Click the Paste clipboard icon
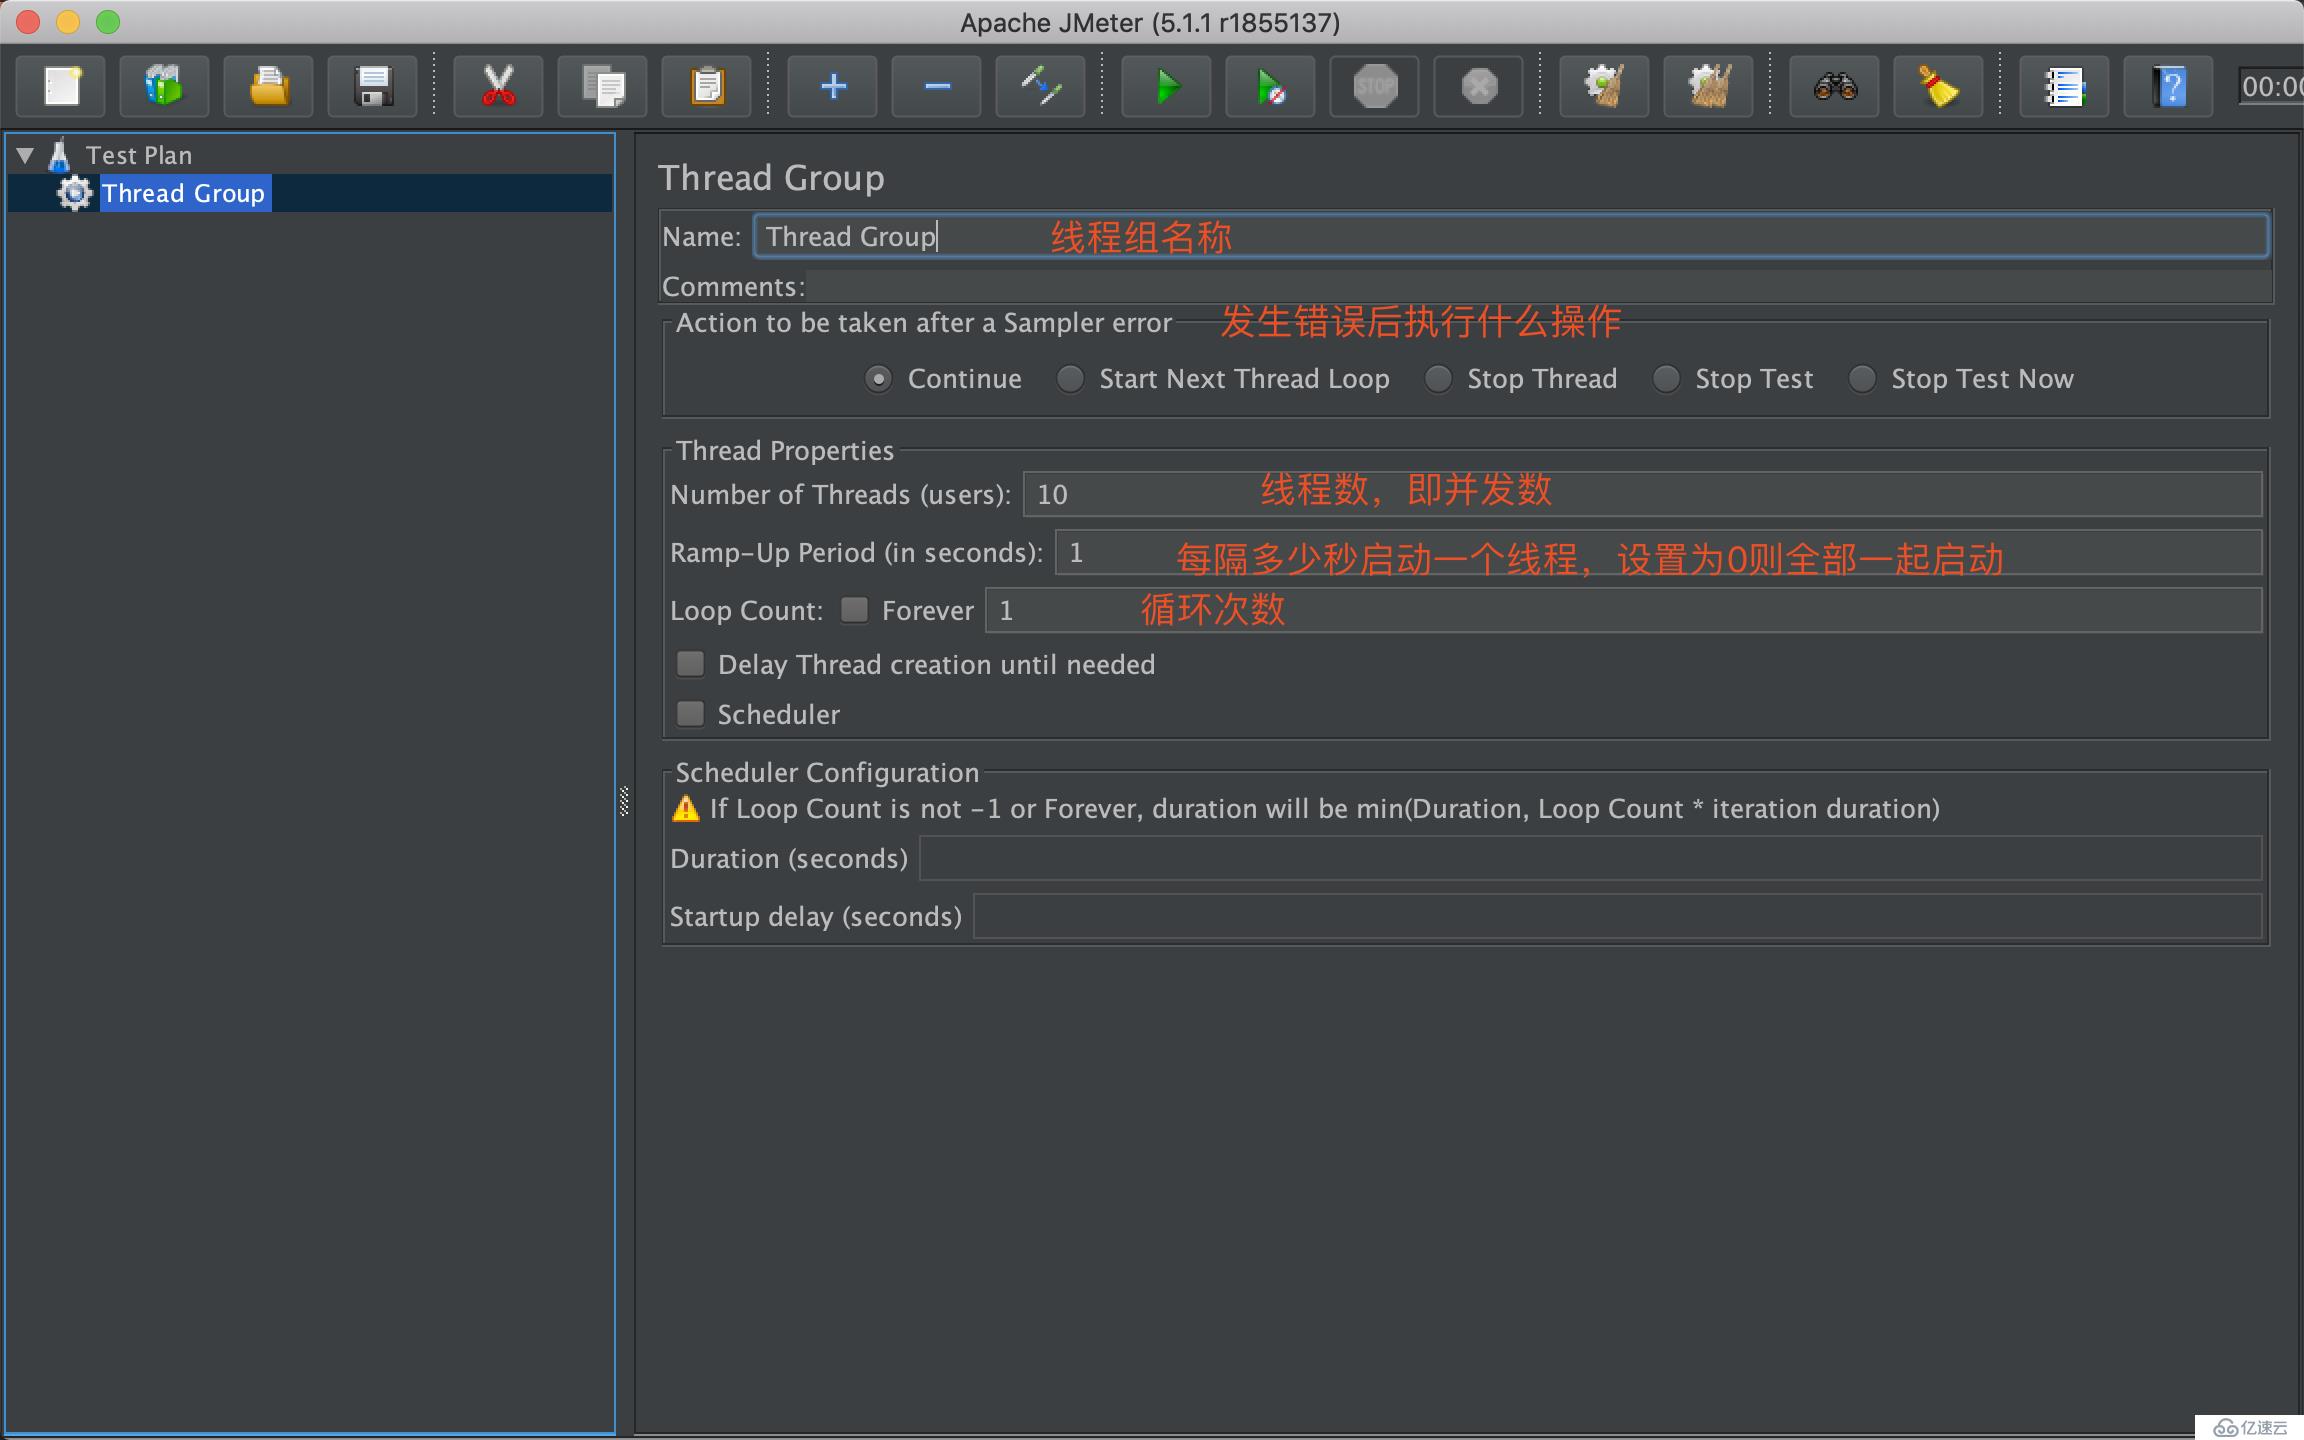This screenshot has width=2304, height=1440. pyautogui.click(x=707, y=86)
